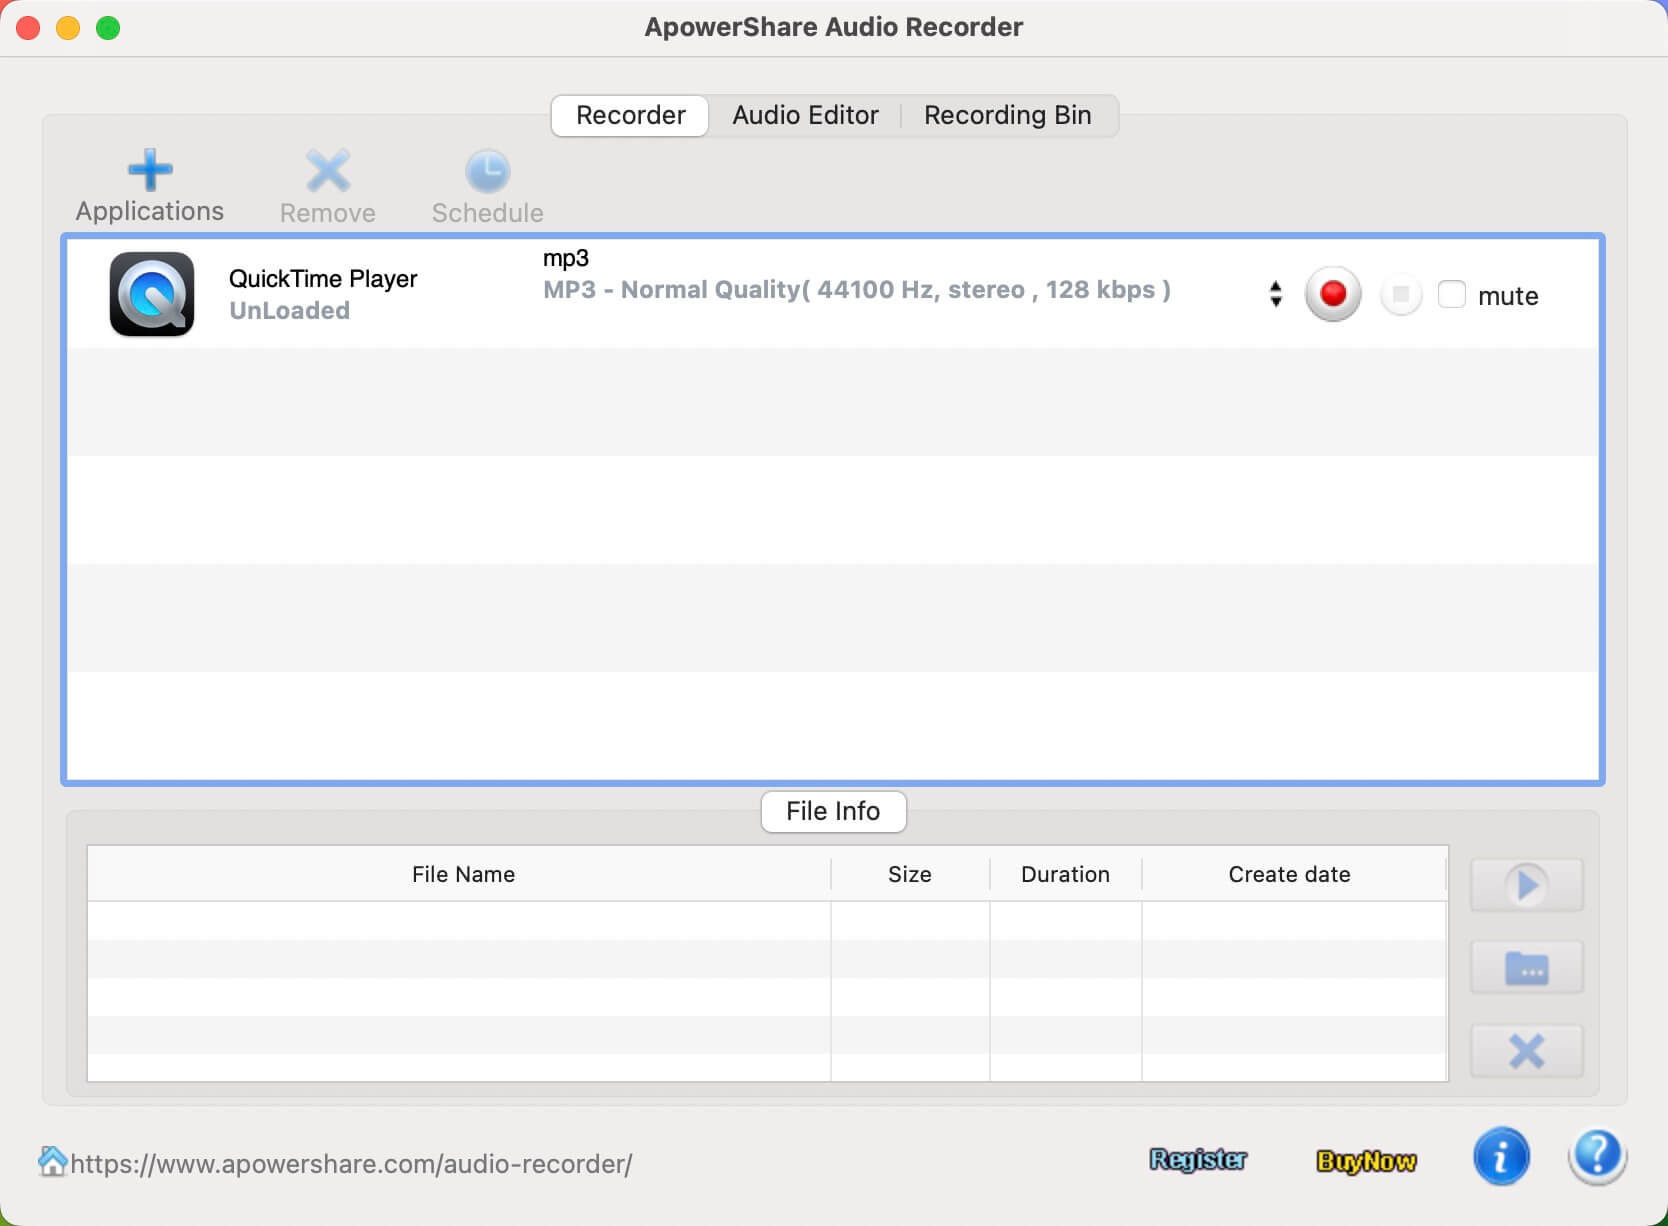Click the Remove X icon

coord(327,171)
